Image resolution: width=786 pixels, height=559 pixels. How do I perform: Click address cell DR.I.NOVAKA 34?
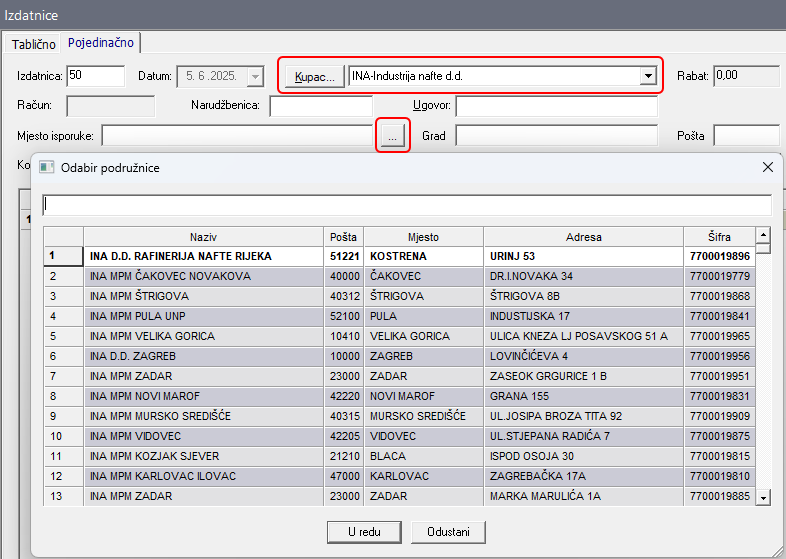(x=584, y=276)
